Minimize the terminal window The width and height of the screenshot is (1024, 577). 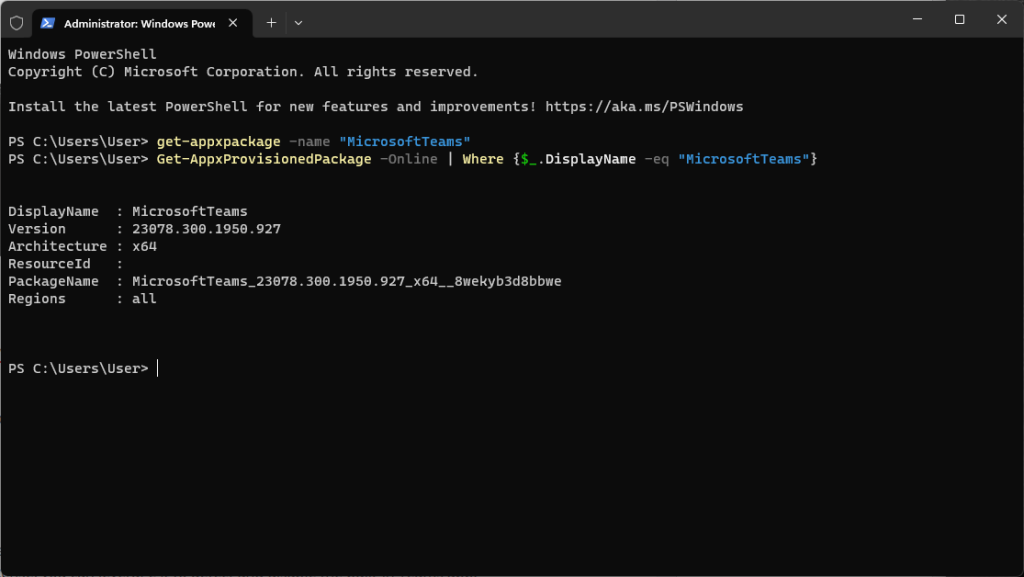pyautogui.click(x=914, y=20)
